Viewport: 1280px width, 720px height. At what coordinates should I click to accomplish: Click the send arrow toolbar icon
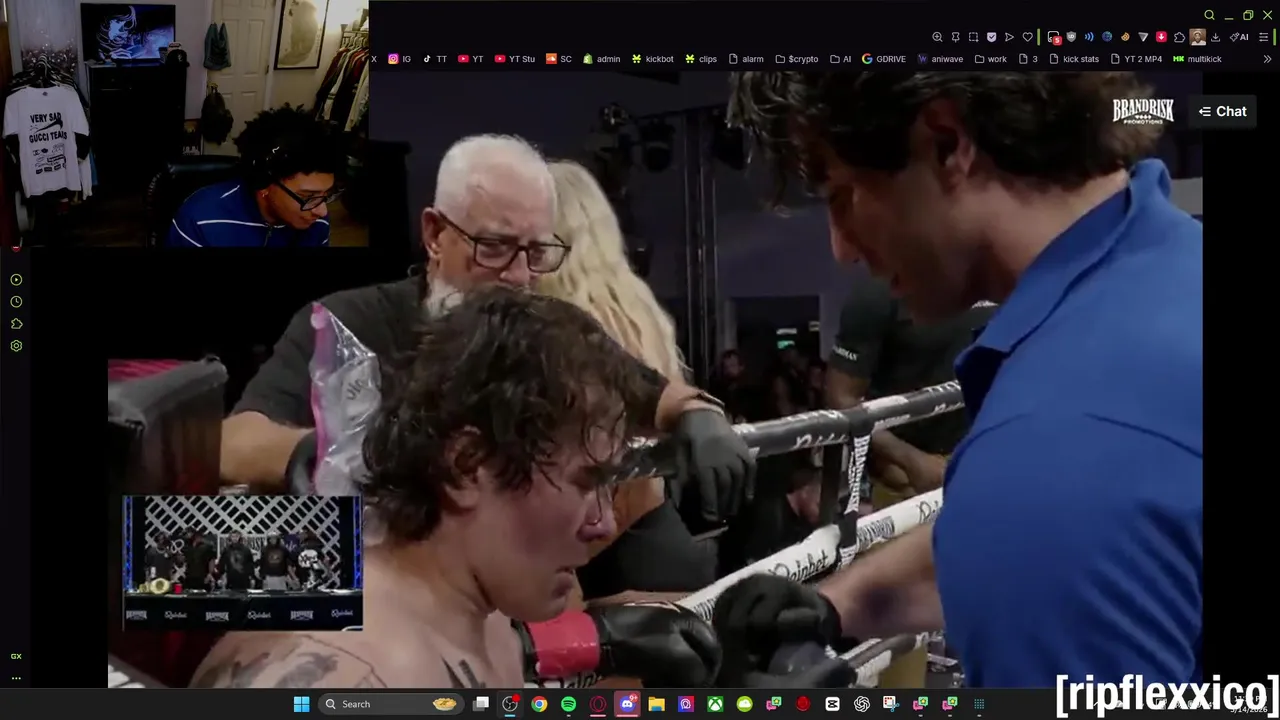1009,37
